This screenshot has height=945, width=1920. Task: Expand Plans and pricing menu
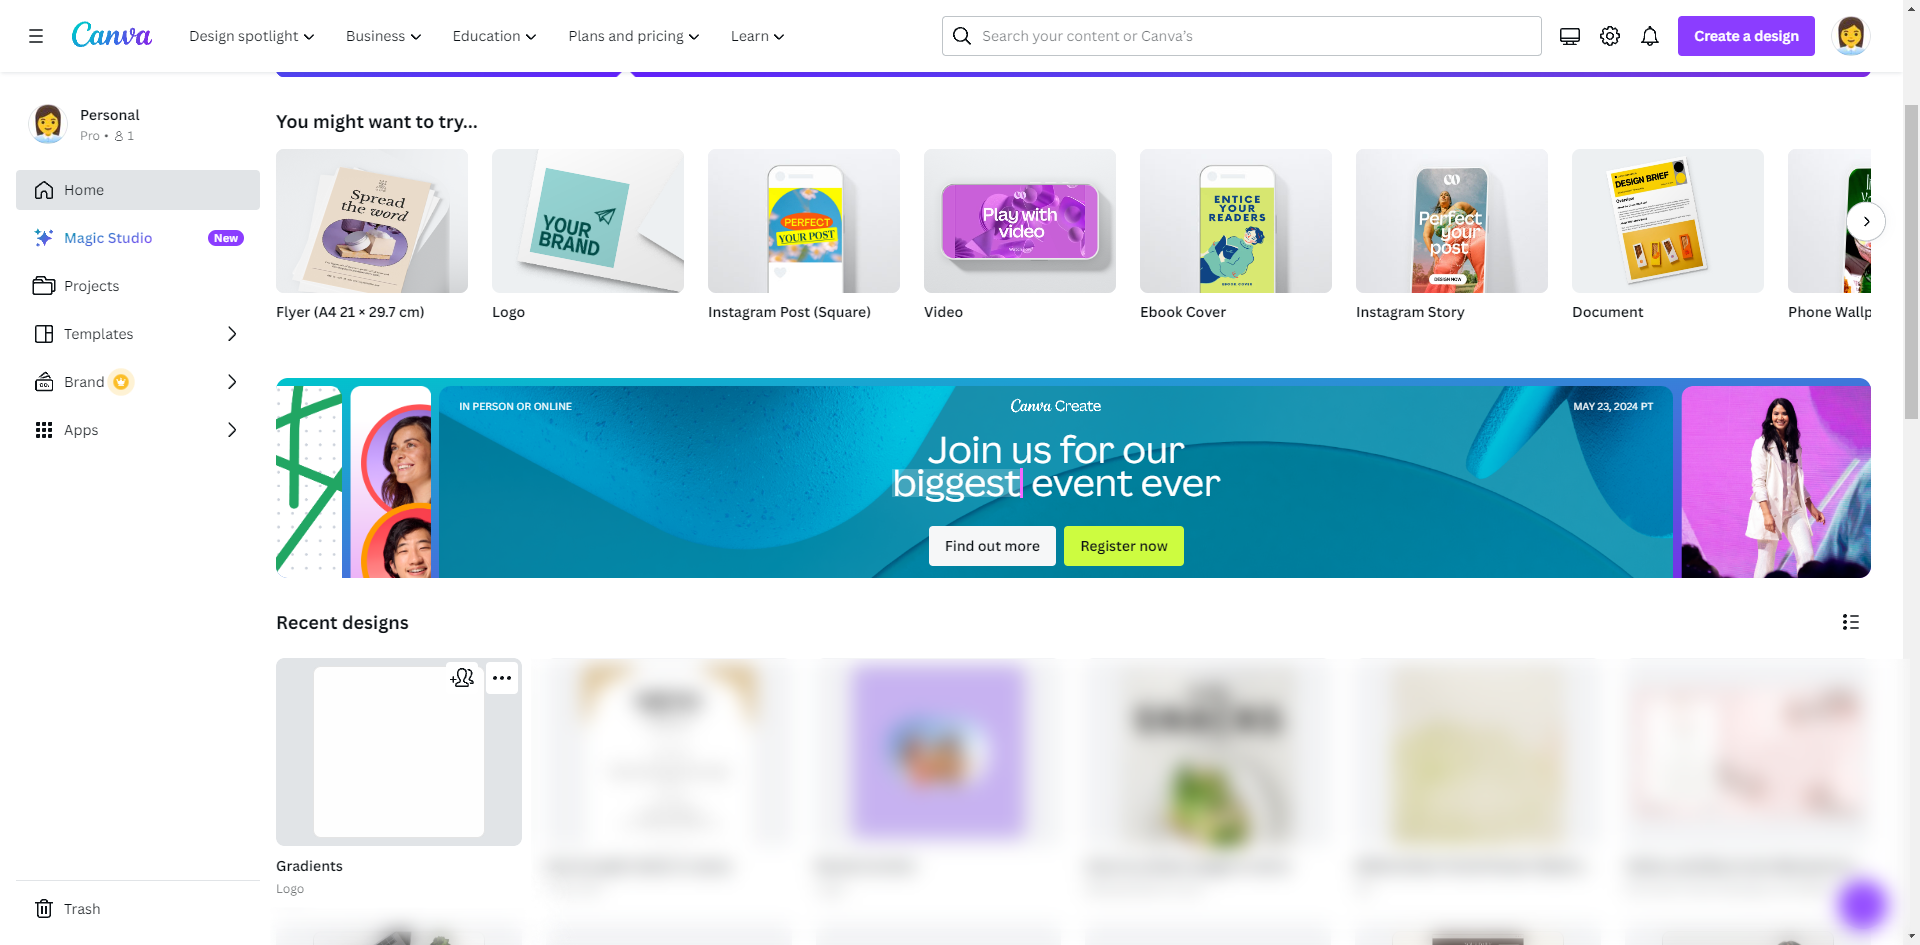634,36
